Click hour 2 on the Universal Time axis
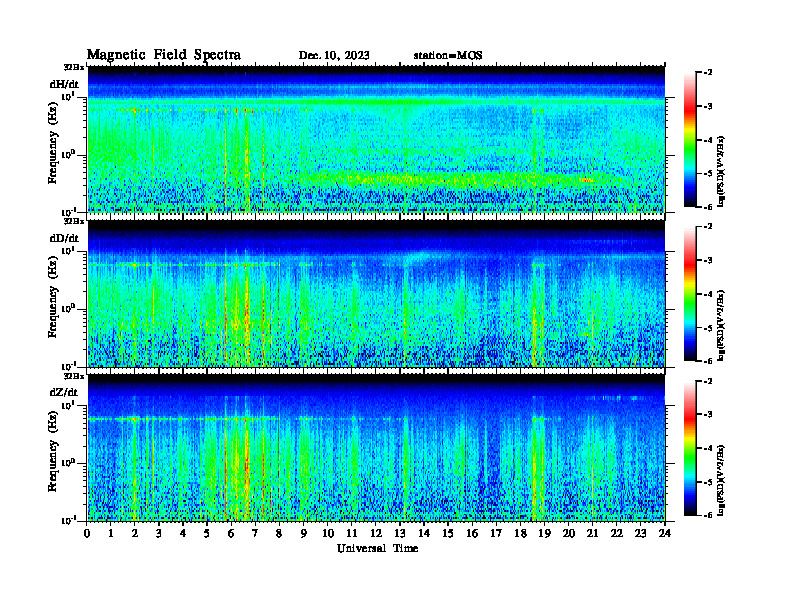 pyautogui.click(x=135, y=534)
